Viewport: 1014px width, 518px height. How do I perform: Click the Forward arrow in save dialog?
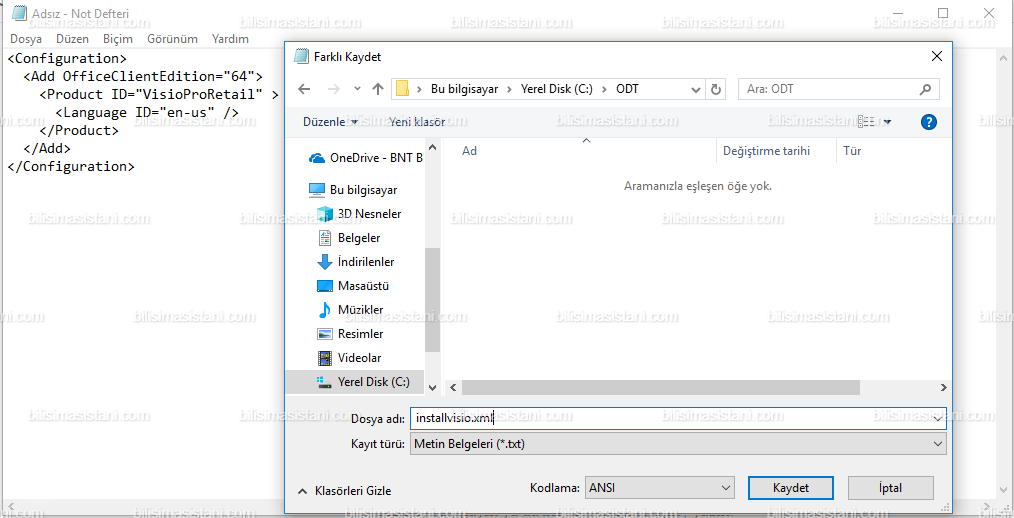pos(334,89)
